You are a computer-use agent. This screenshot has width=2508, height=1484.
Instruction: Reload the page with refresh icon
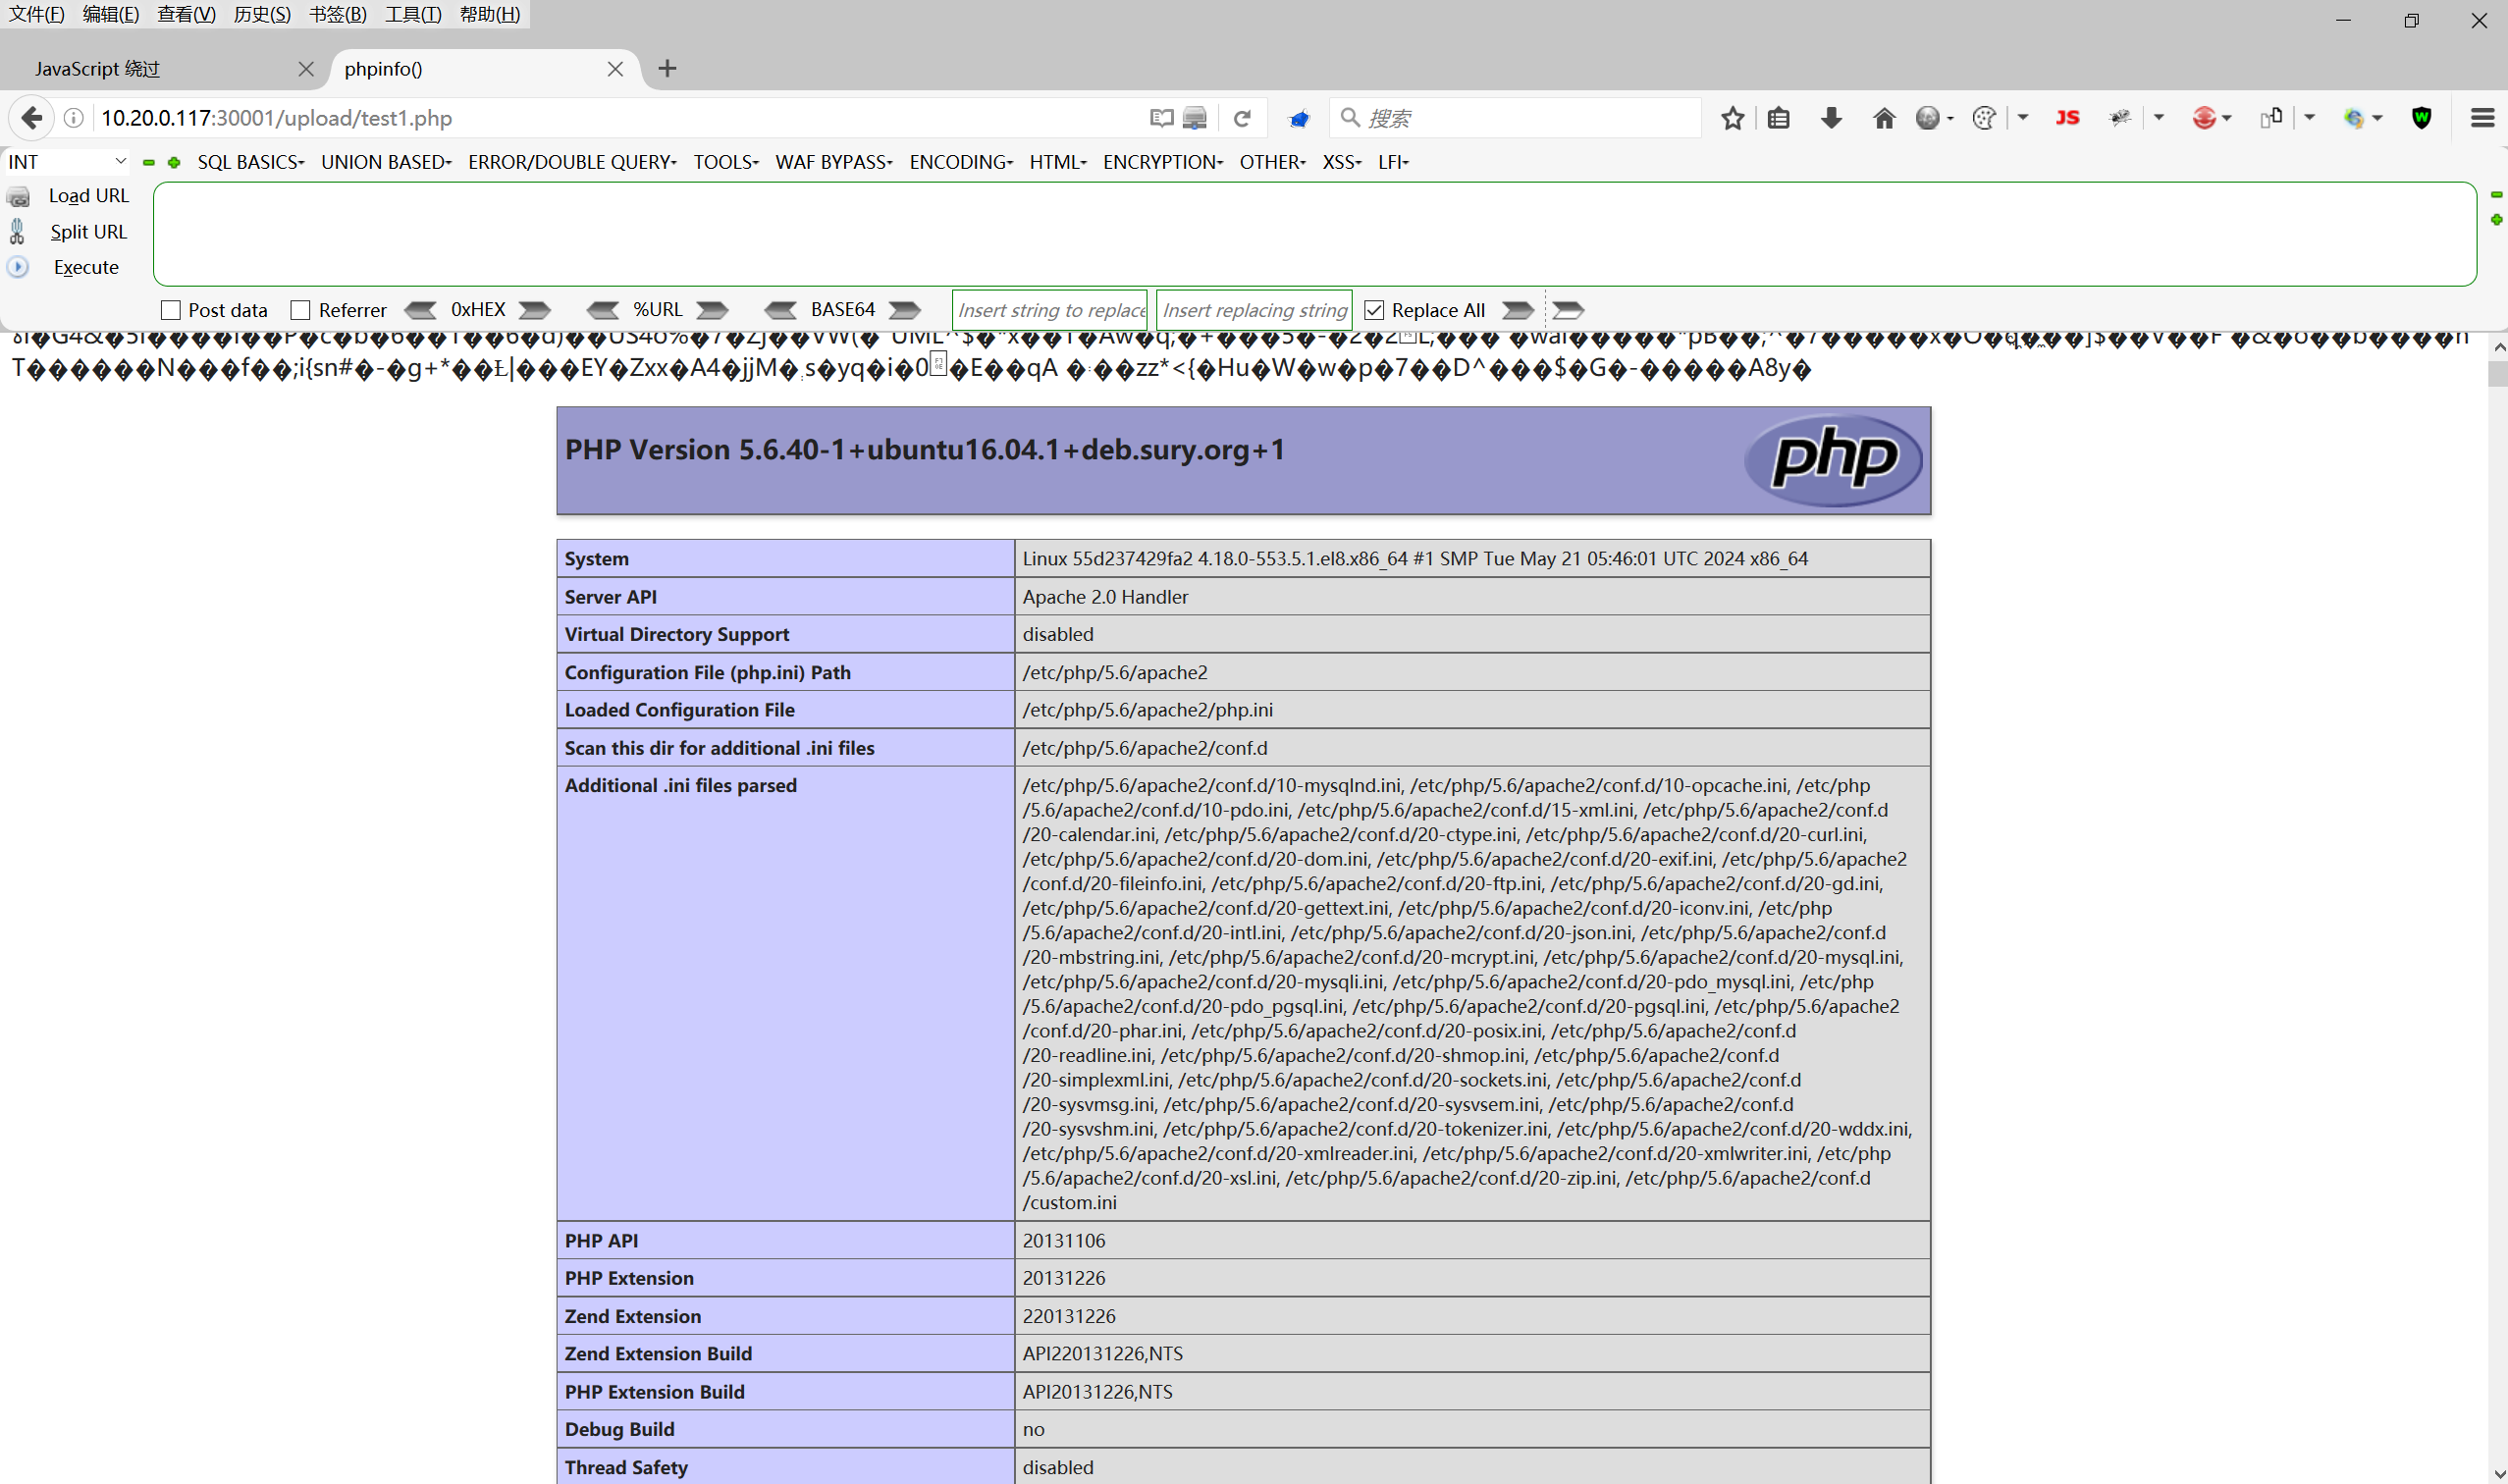(1242, 118)
